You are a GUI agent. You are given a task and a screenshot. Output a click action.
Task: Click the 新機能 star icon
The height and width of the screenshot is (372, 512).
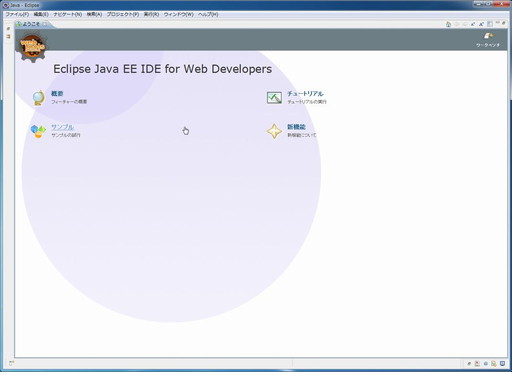[274, 131]
